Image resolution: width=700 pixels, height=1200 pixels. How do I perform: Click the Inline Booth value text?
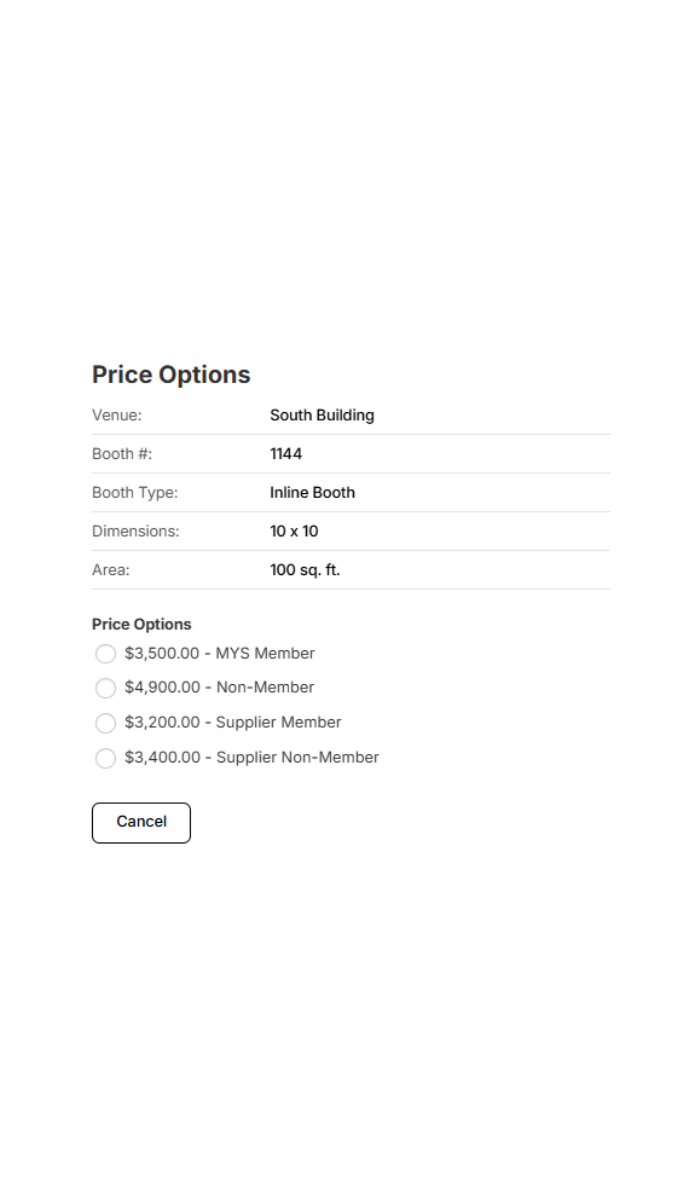point(312,493)
